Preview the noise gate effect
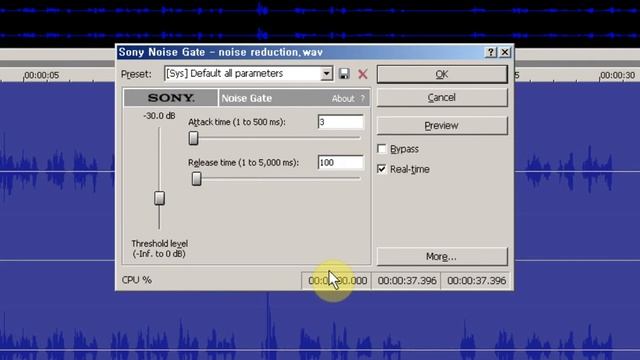This screenshot has height=360, width=640. pos(442,125)
